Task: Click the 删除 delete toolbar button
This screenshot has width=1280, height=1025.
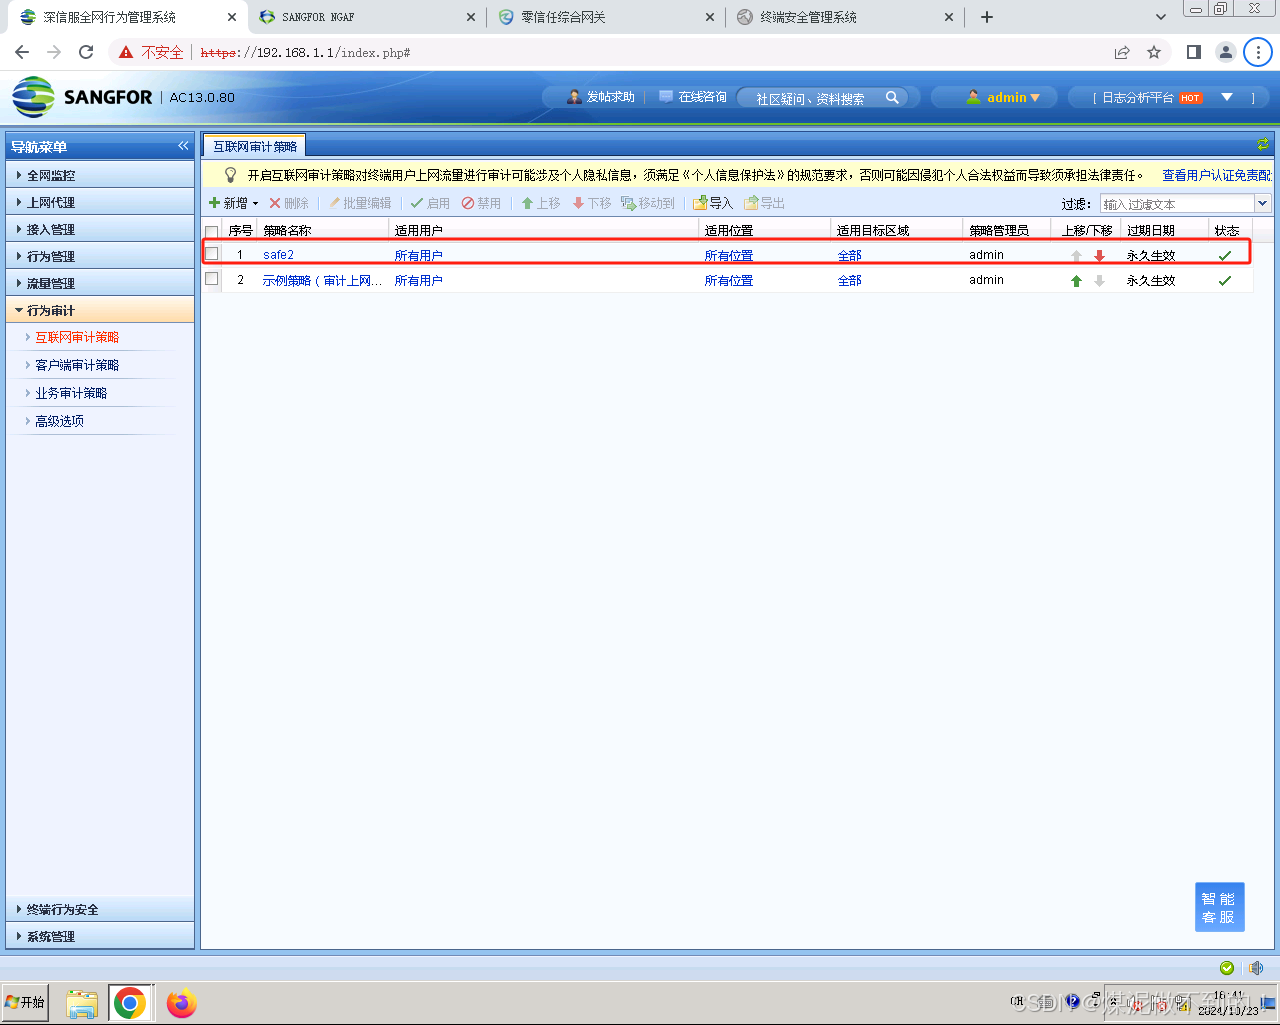Action: 289,203
